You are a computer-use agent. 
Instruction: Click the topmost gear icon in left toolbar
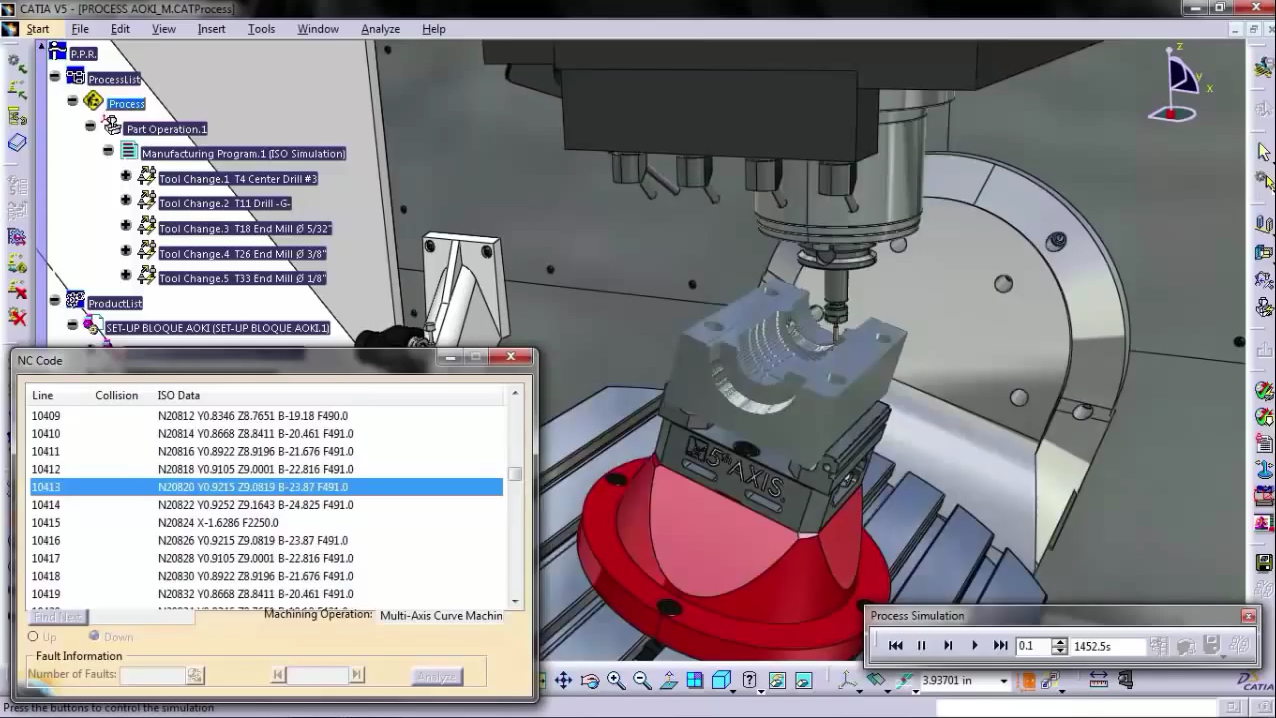pos(17,62)
